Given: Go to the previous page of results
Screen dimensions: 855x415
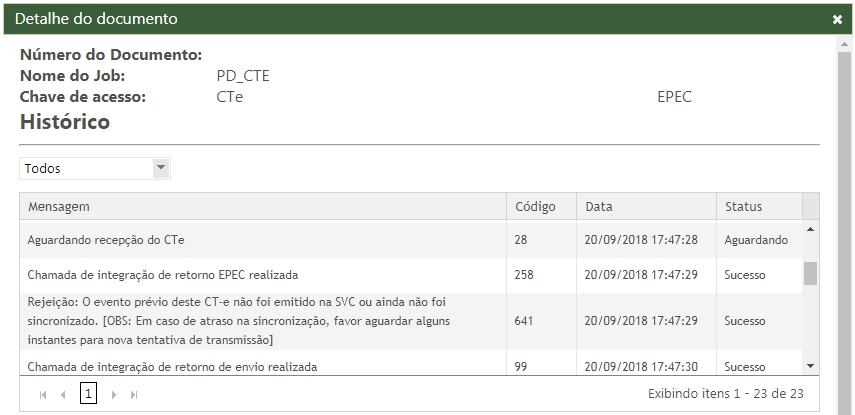Looking at the screenshot, I should click(x=63, y=394).
